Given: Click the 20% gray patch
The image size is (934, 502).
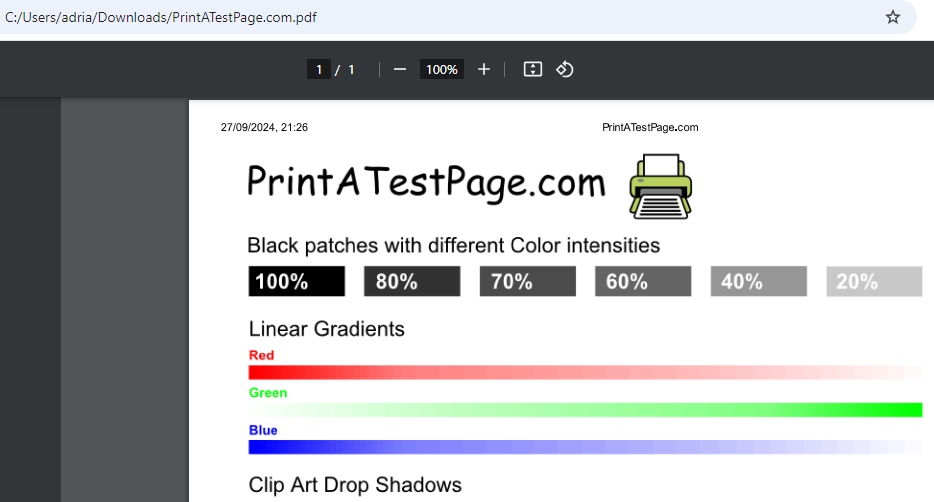Looking at the screenshot, I should [874, 281].
